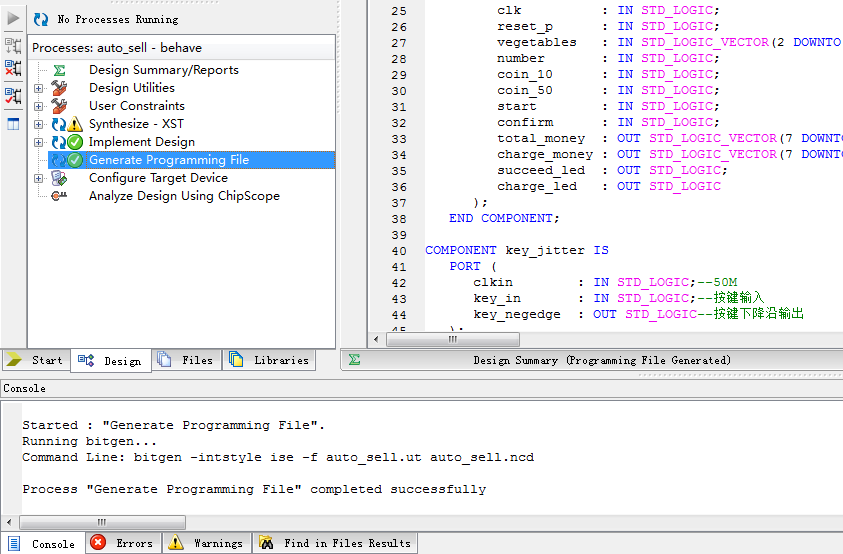Click the Run process play button
Viewport: 843px width, 554px height.
13,19
